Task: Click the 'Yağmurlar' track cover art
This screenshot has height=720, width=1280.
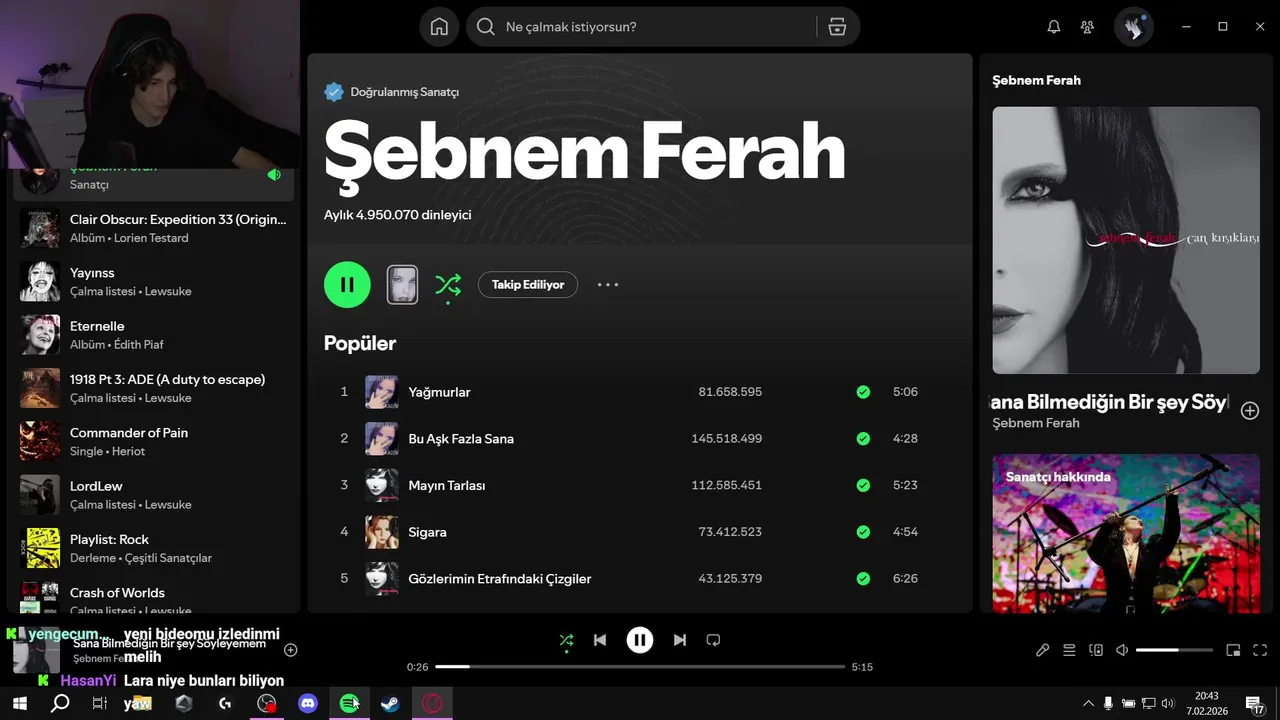Action: coord(381,392)
